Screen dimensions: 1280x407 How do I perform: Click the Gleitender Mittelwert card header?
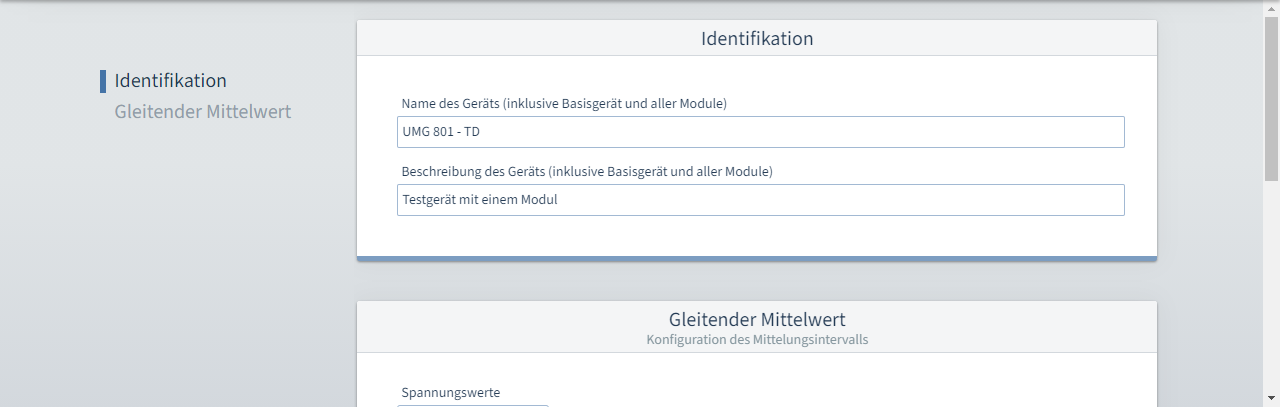point(757,327)
